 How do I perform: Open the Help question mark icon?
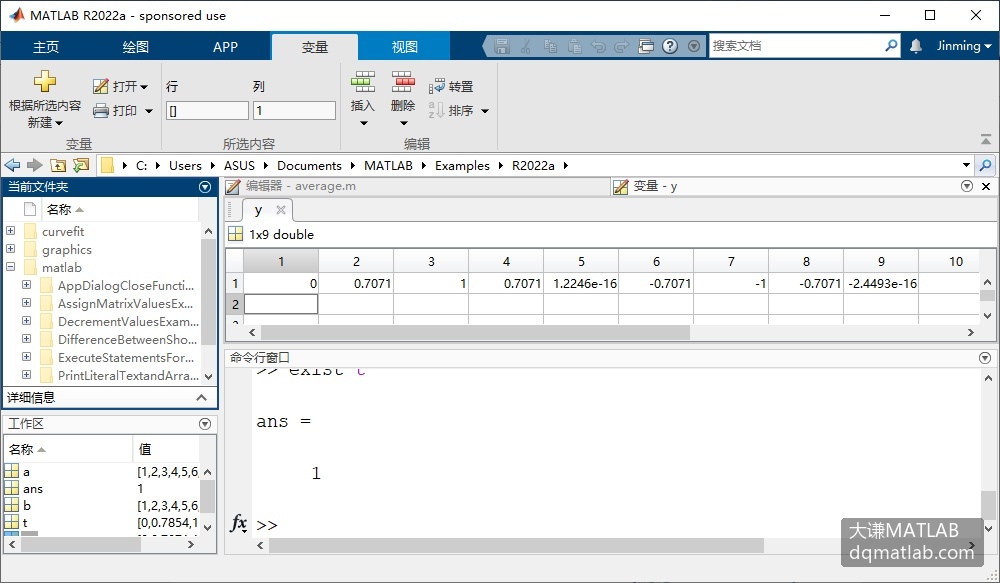coord(670,46)
